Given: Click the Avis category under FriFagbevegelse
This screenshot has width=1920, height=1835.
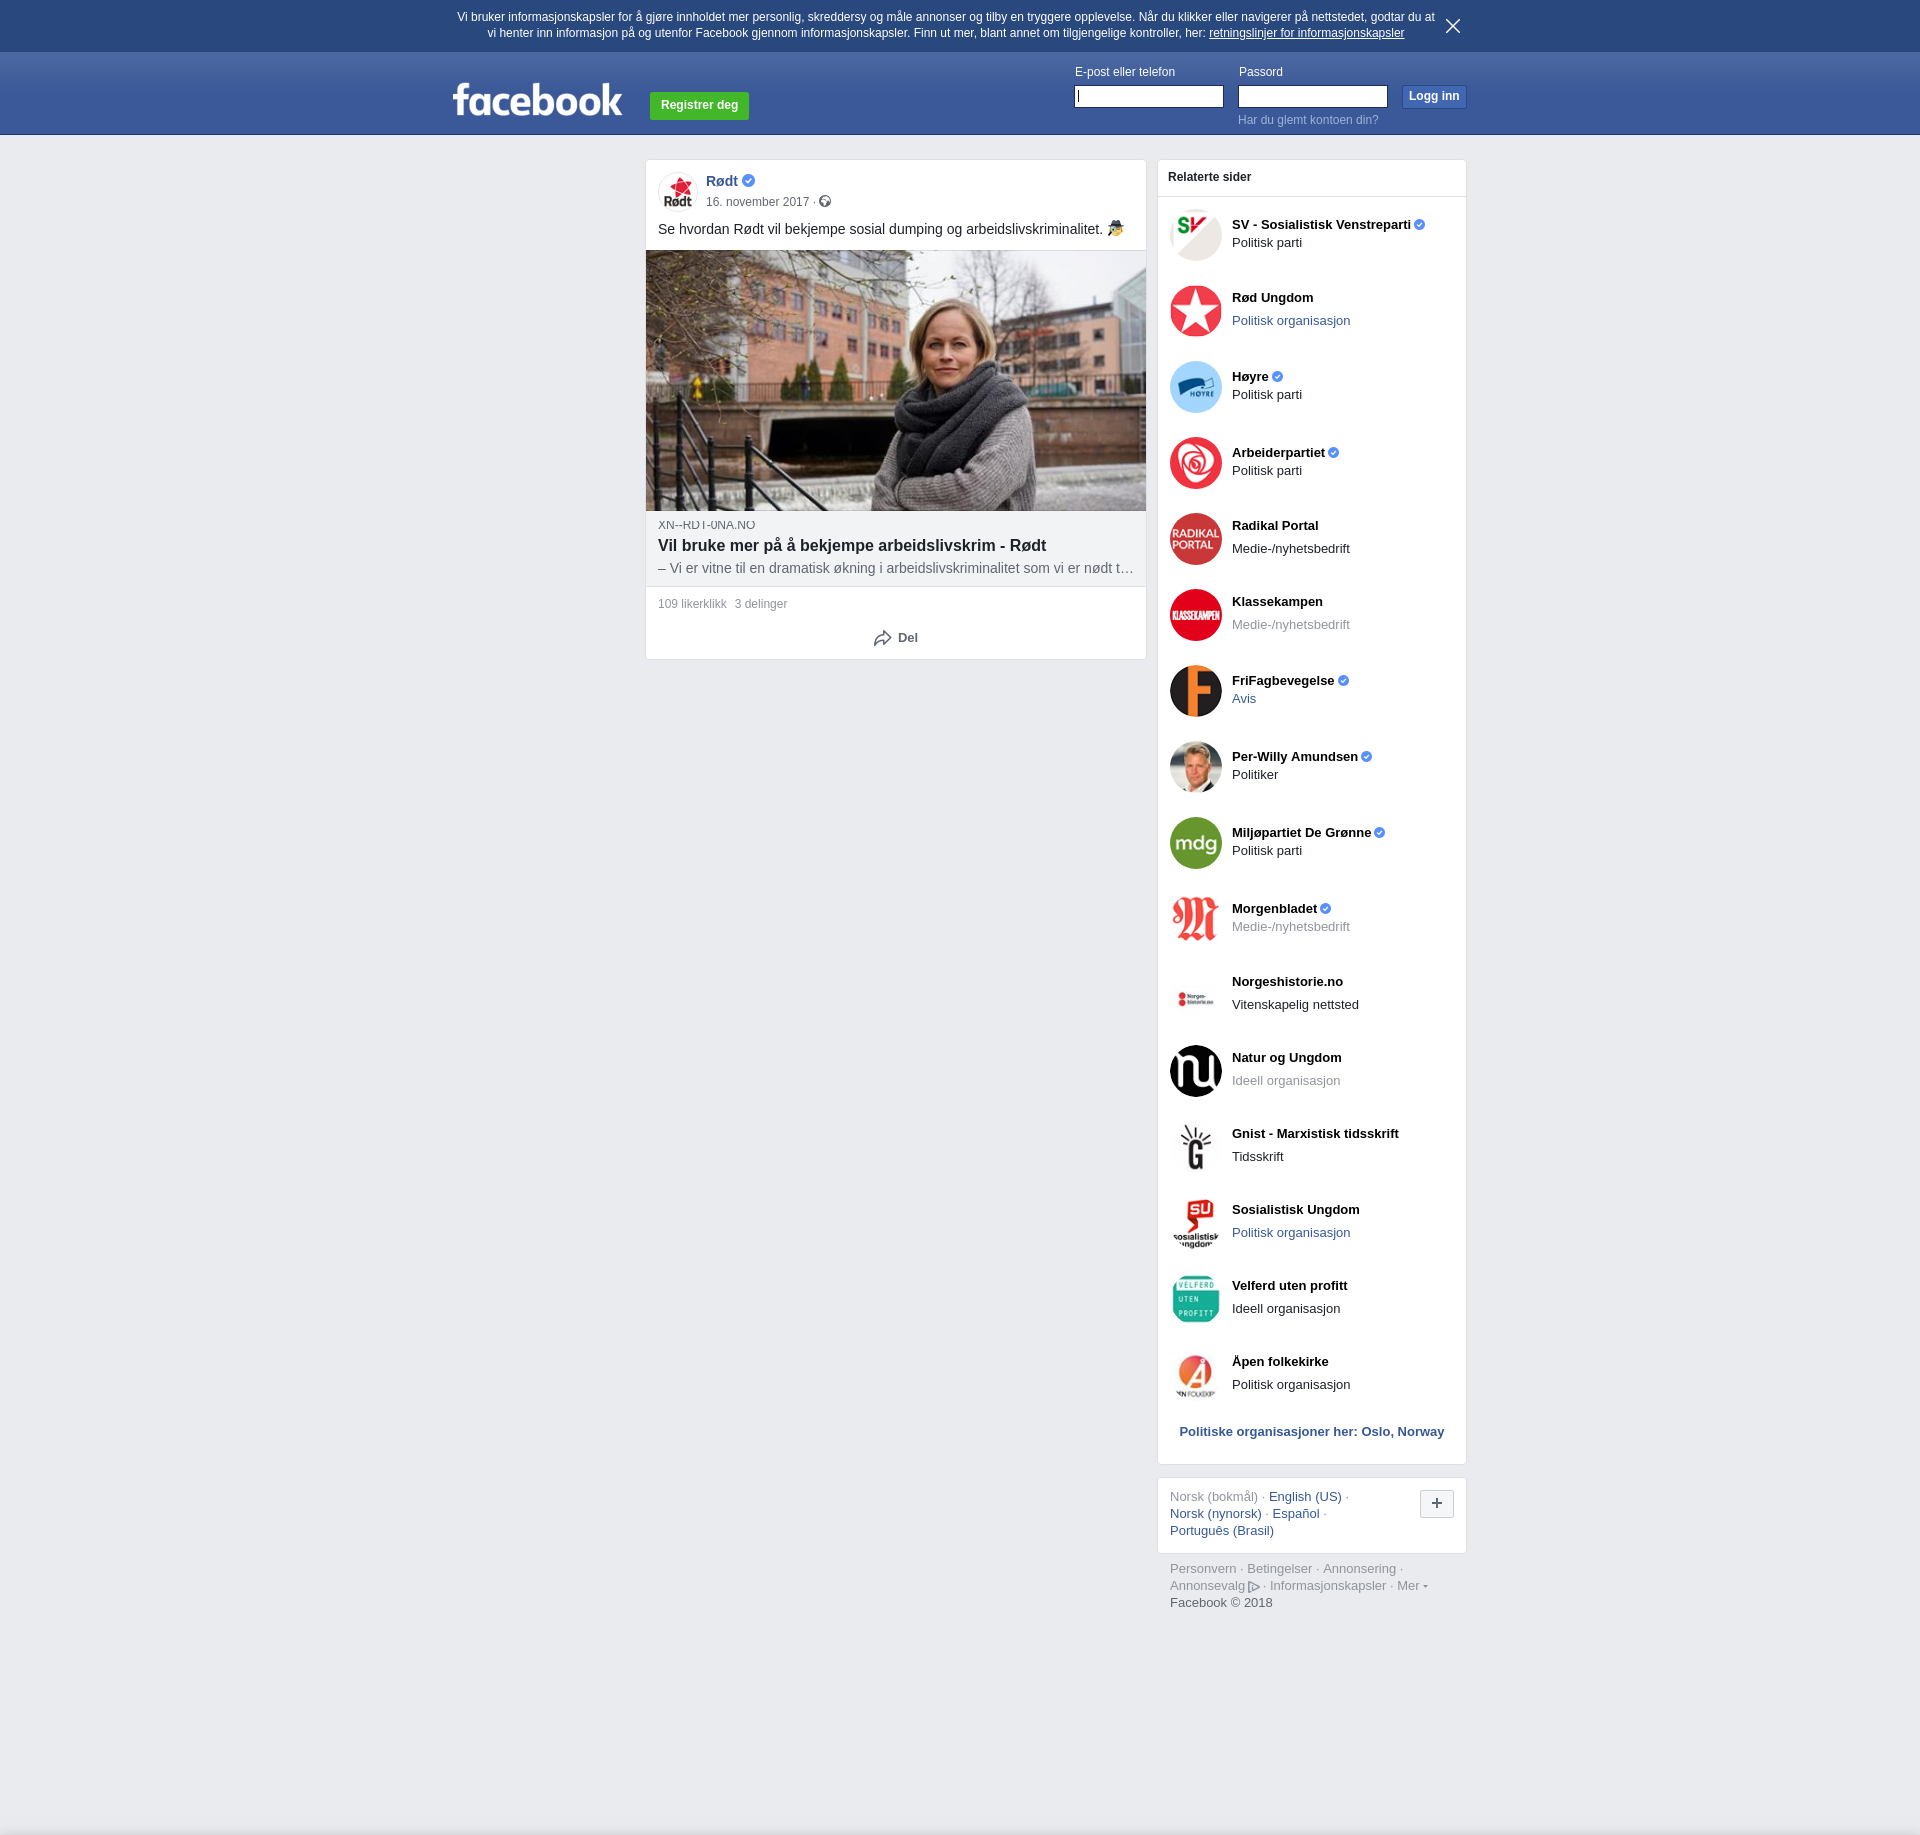Looking at the screenshot, I should (1244, 699).
